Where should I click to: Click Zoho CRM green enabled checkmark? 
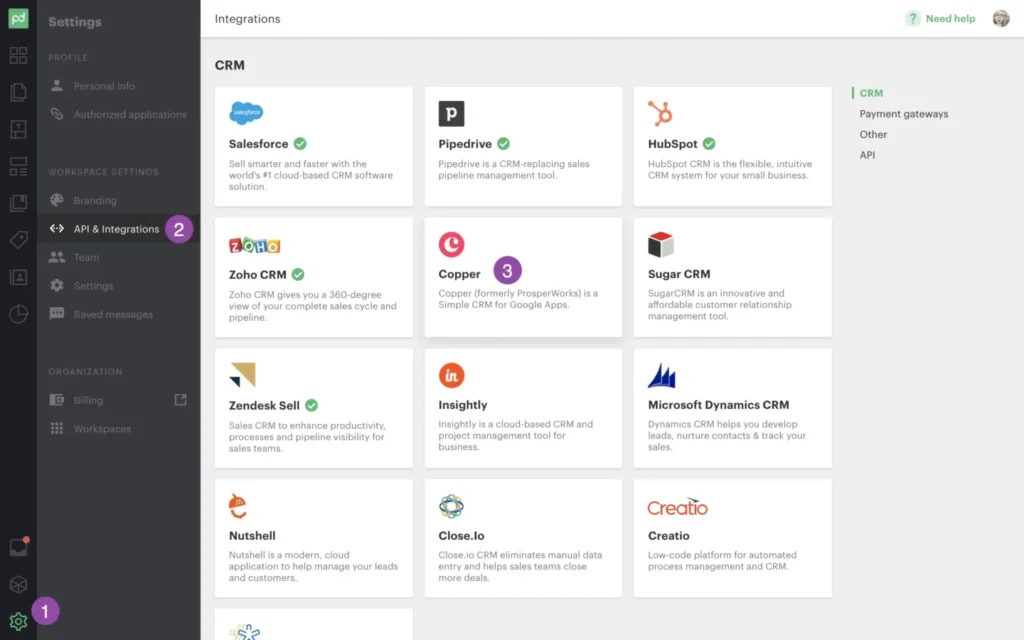(x=298, y=274)
